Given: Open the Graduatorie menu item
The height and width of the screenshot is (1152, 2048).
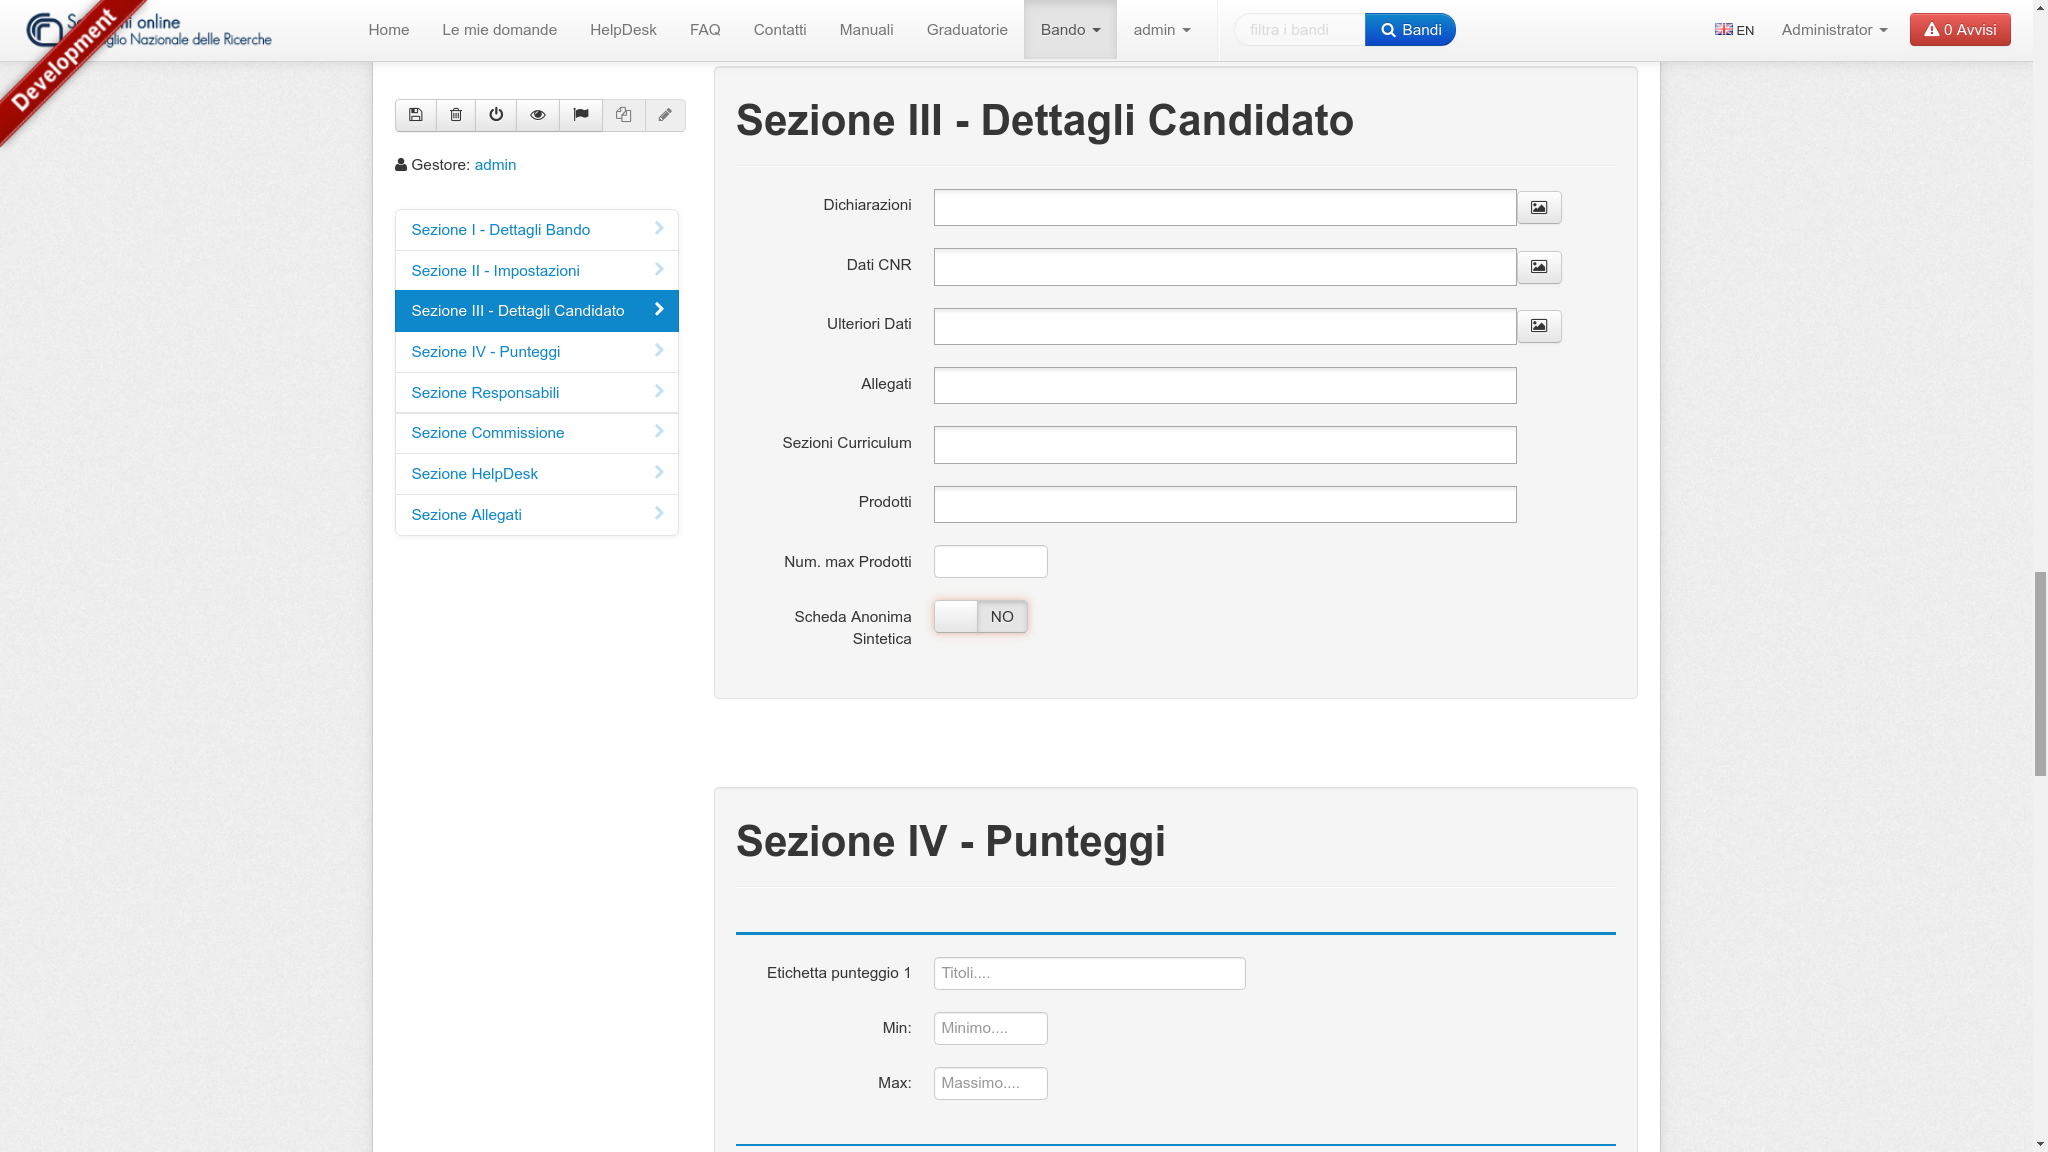Looking at the screenshot, I should point(967,30).
